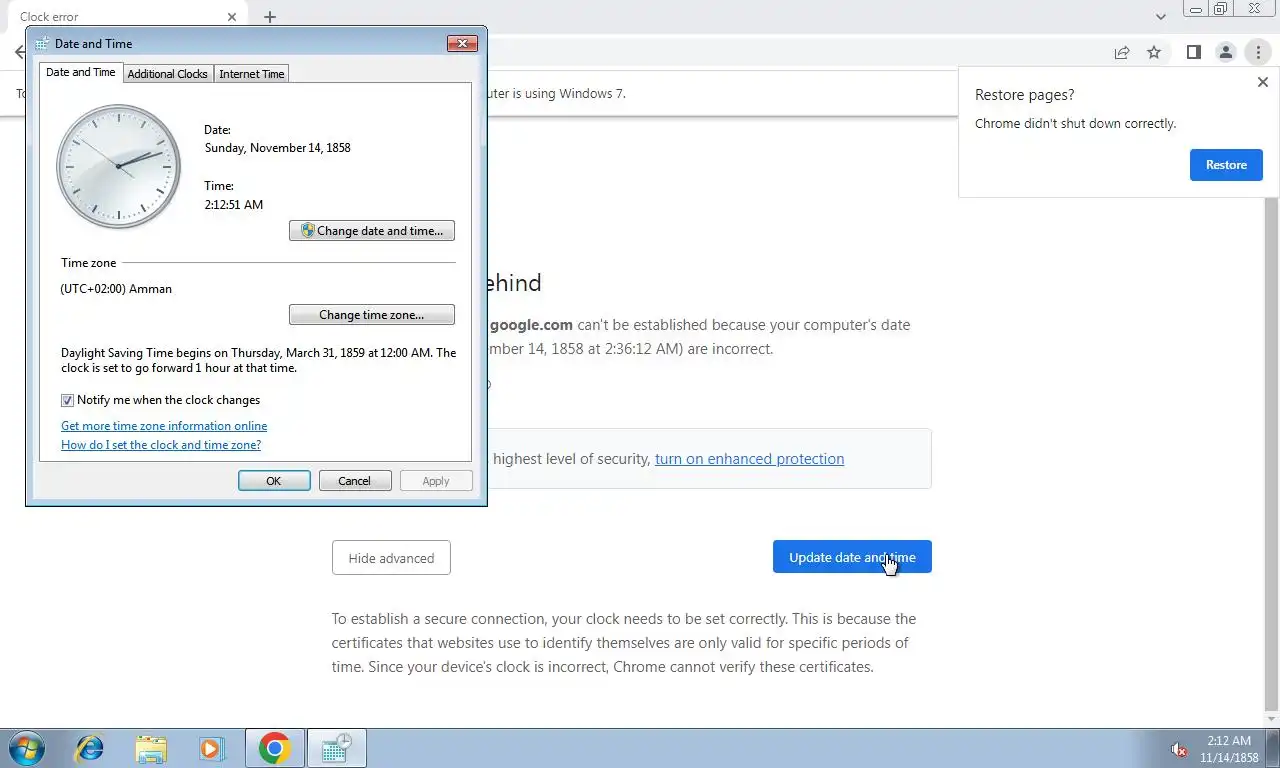1280x768 pixels.
Task: Open Windows Media Player on taskbar
Action: pos(211,748)
